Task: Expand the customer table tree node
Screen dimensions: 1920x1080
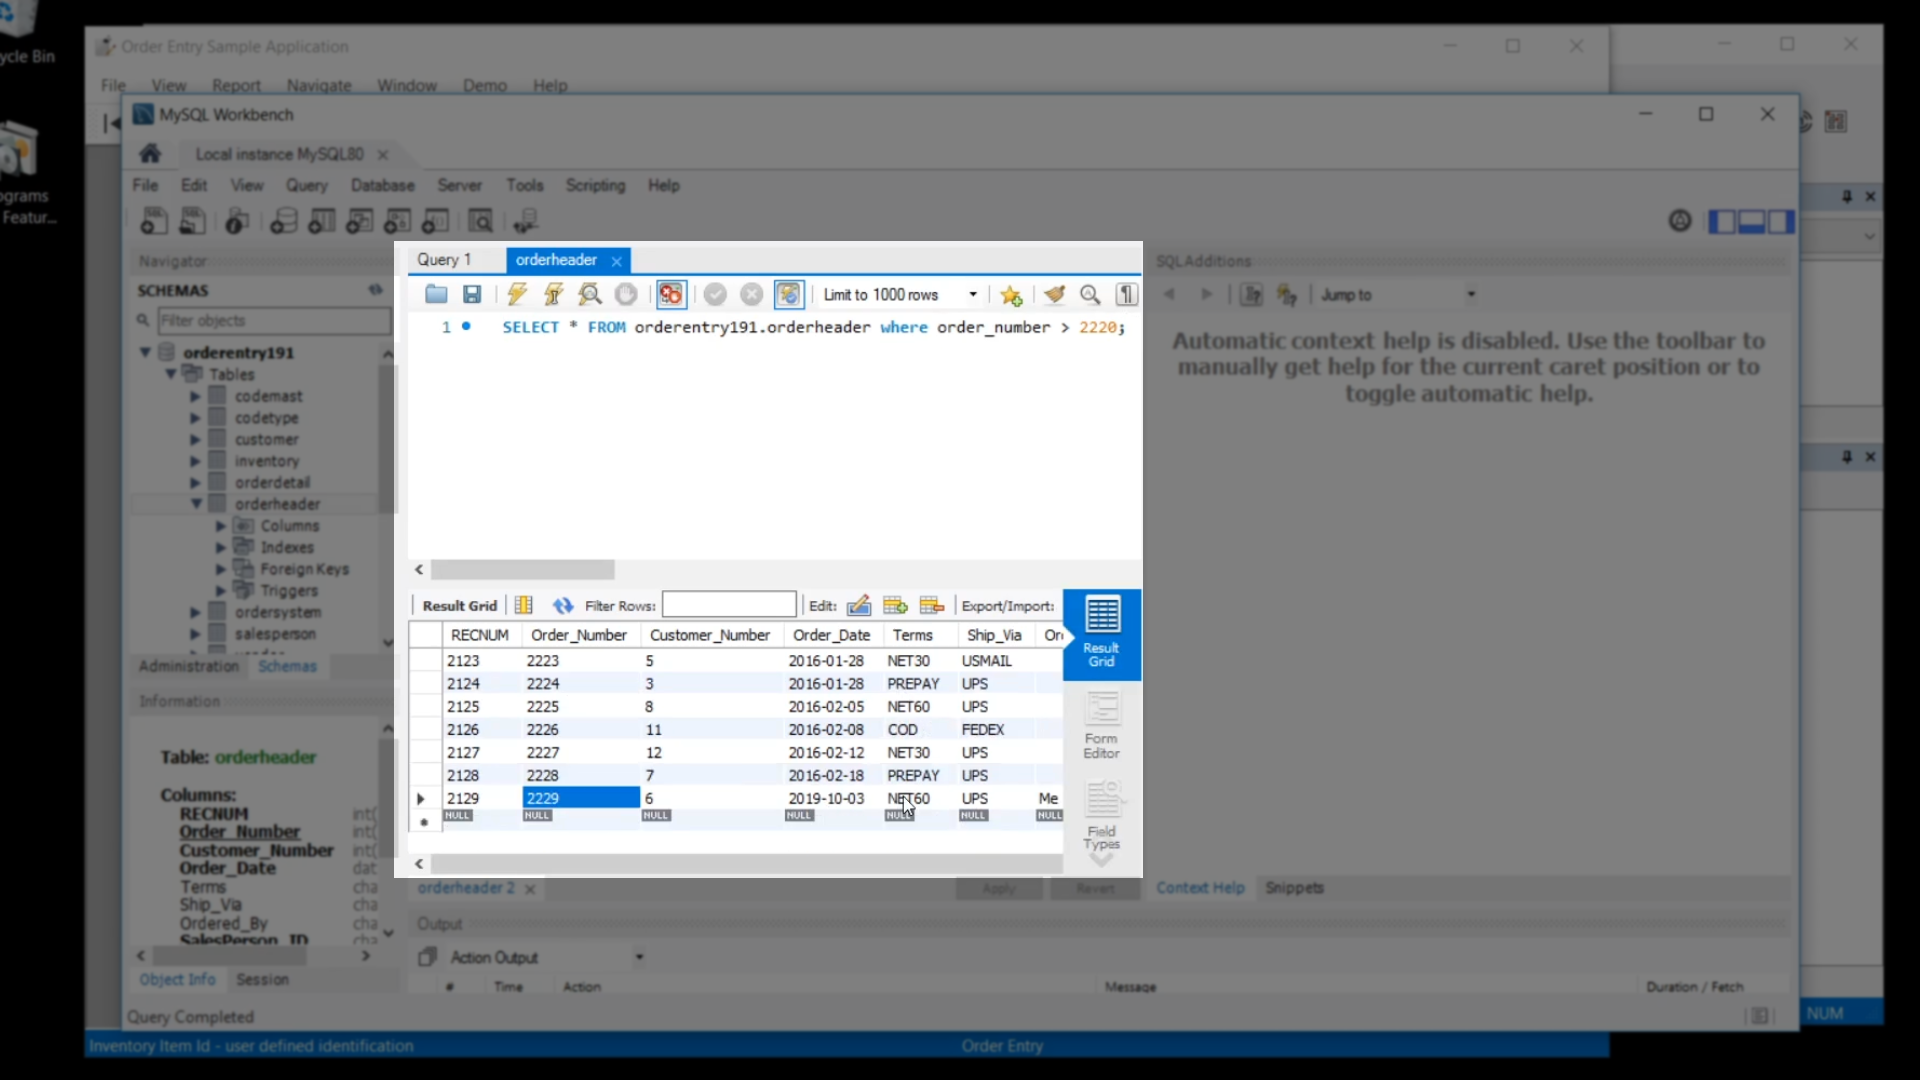Action: click(196, 440)
